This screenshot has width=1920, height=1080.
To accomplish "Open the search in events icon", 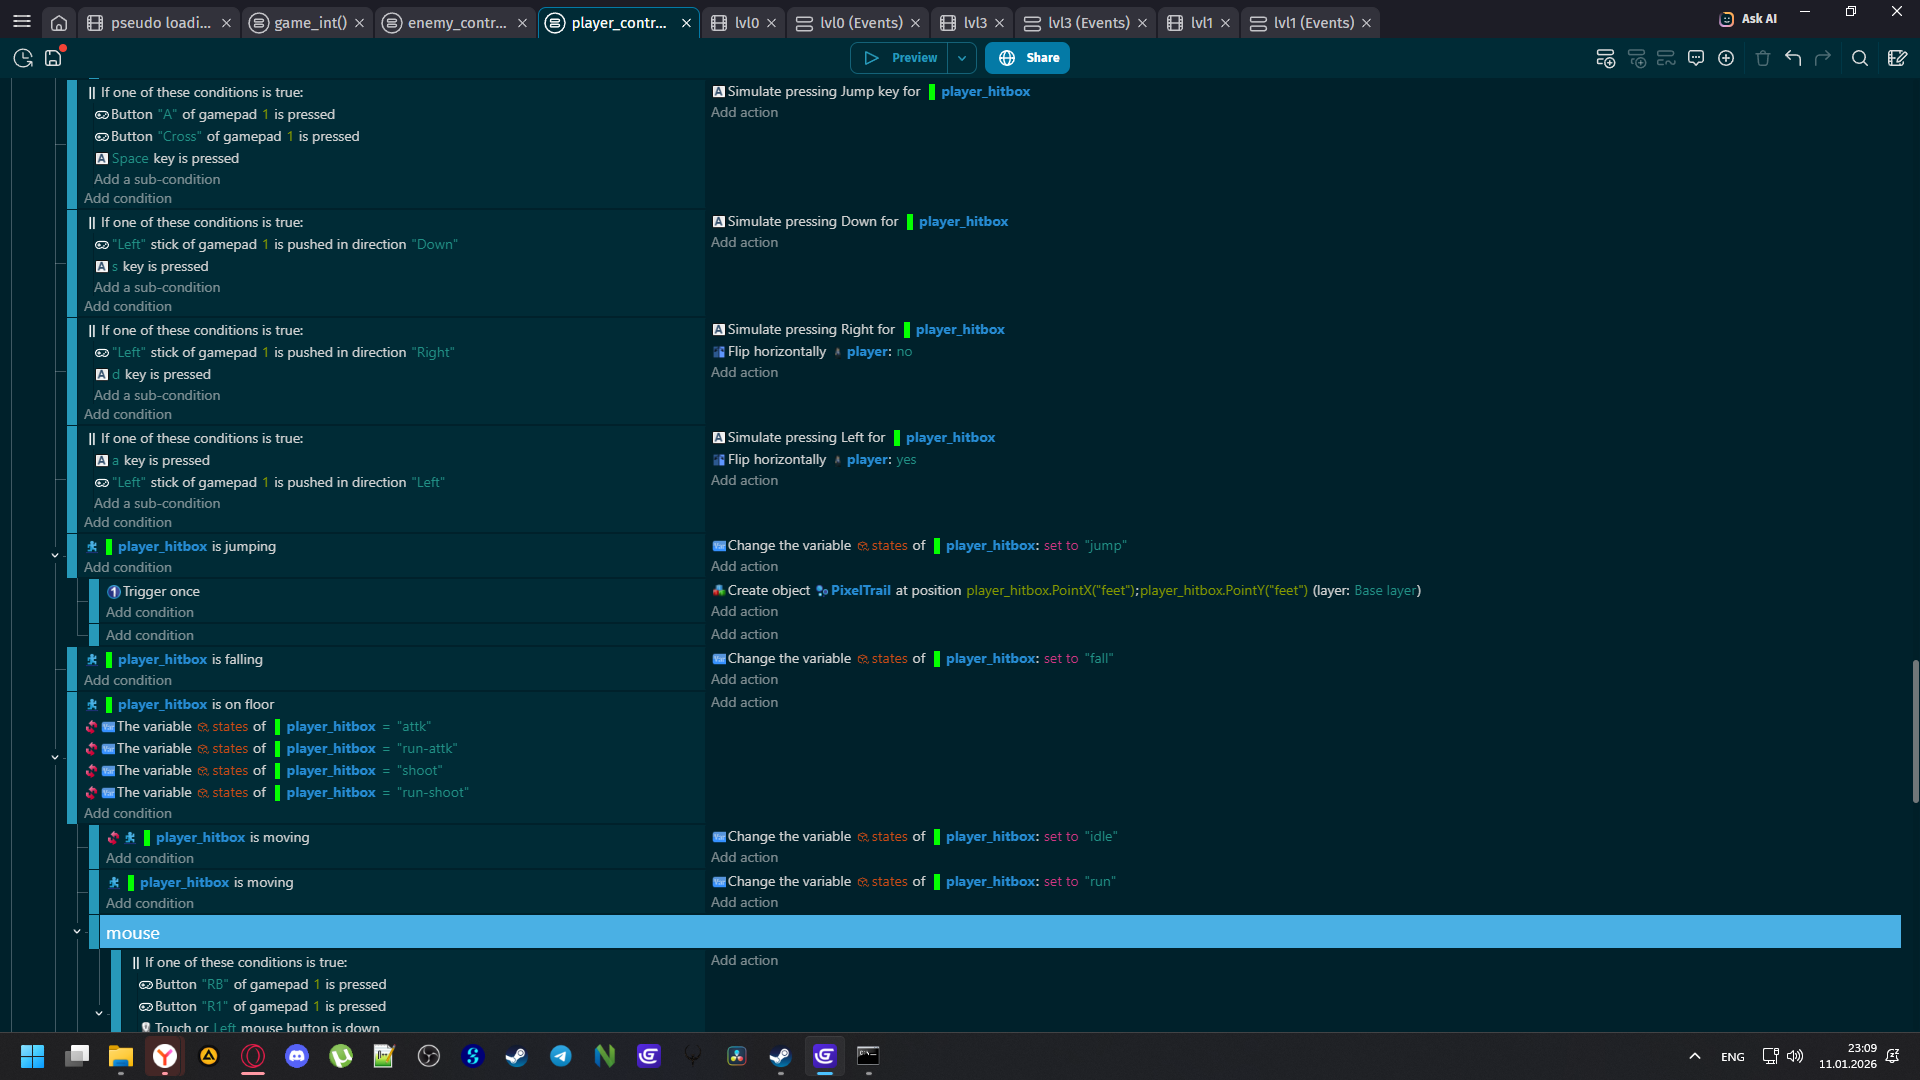I will [1859, 58].
